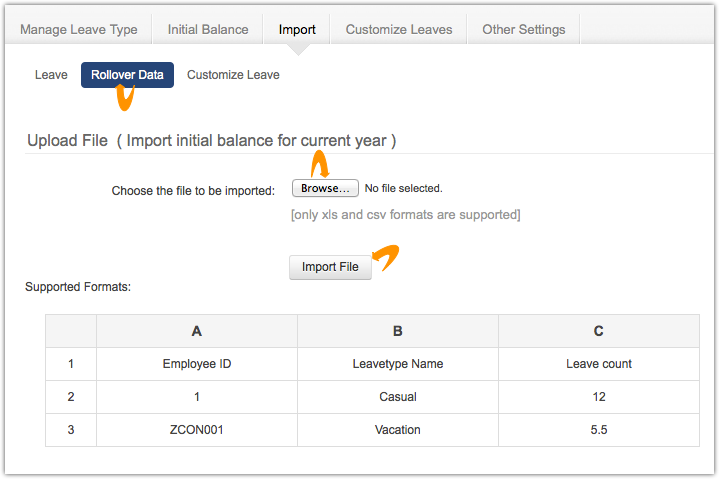Select row number 2 header
Image resolution: width=719 pixels, height=479 pixels.
71,397
